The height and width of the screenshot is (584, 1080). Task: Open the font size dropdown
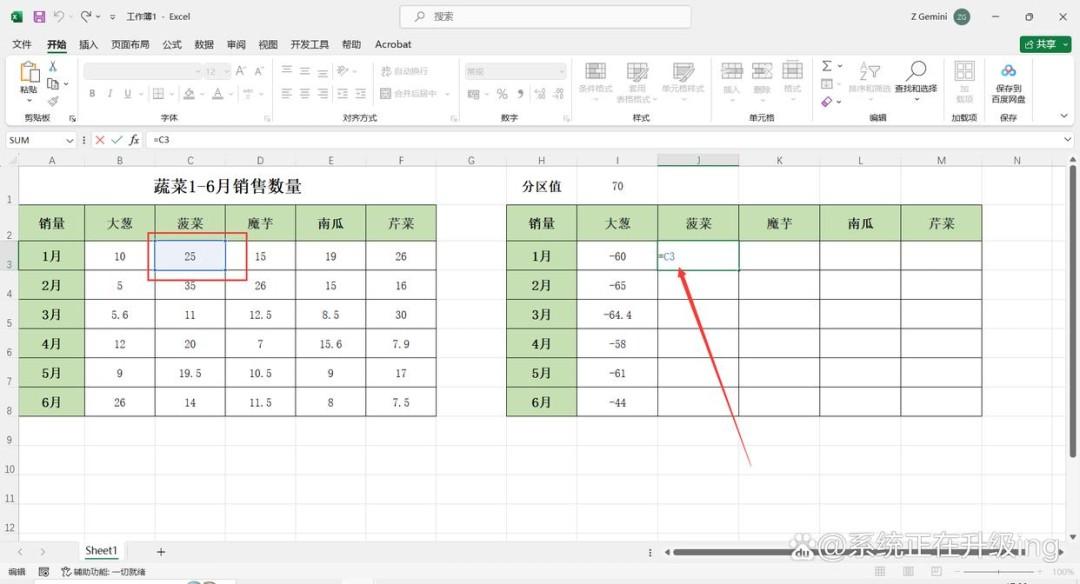[225, 71]
